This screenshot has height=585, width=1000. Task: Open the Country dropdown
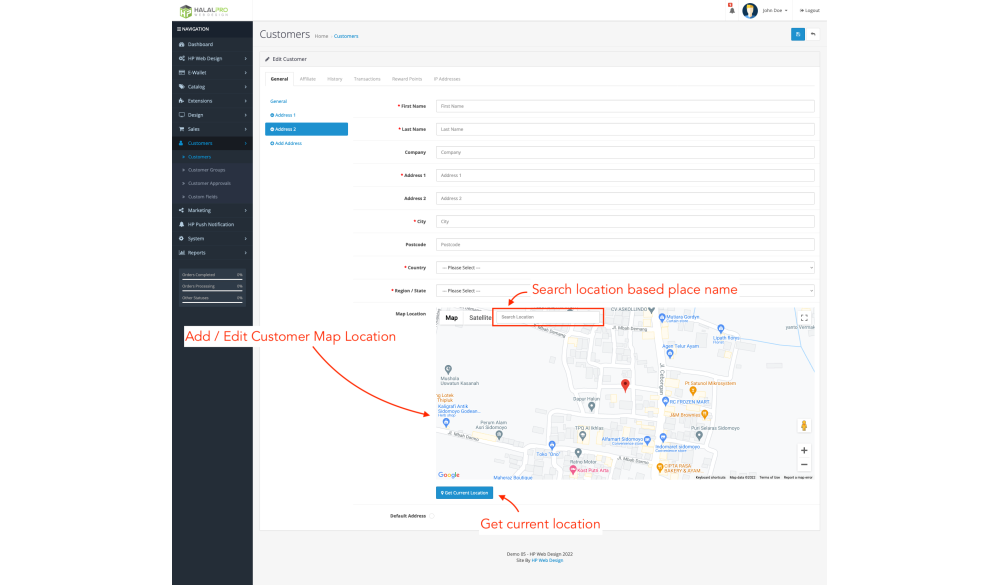tap(625, 267)
